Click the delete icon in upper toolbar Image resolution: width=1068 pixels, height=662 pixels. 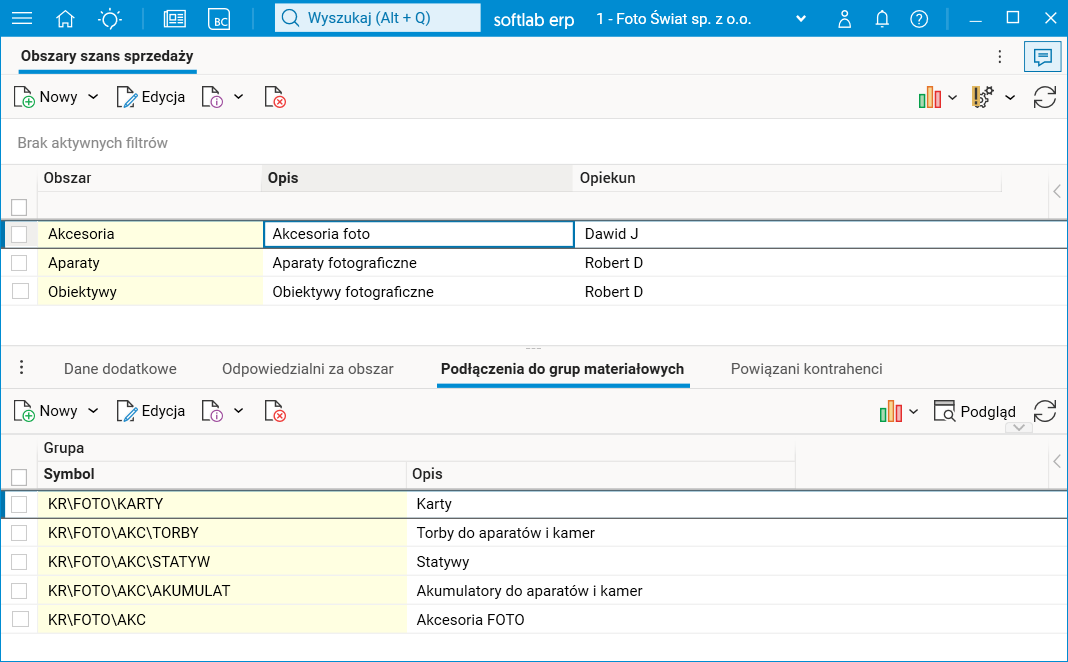tap(275, 97)
